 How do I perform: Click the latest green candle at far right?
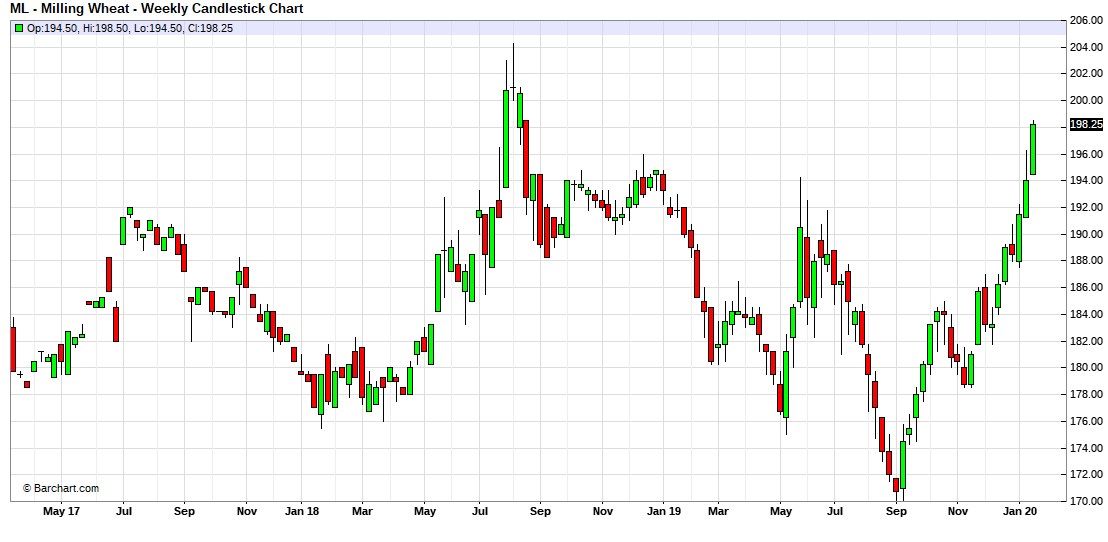point(1033,149)
